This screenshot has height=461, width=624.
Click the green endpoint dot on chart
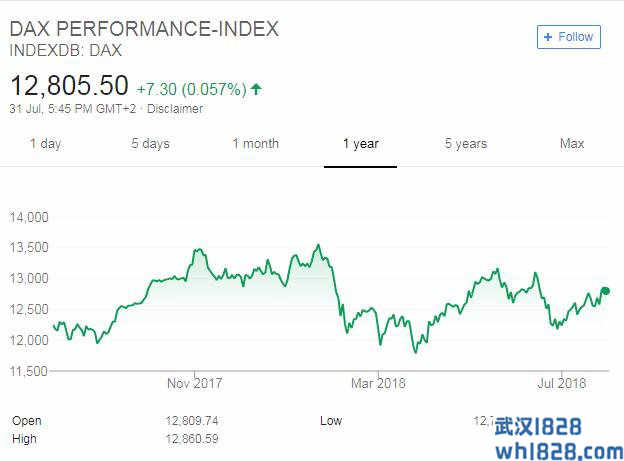[x=605, y=291]
